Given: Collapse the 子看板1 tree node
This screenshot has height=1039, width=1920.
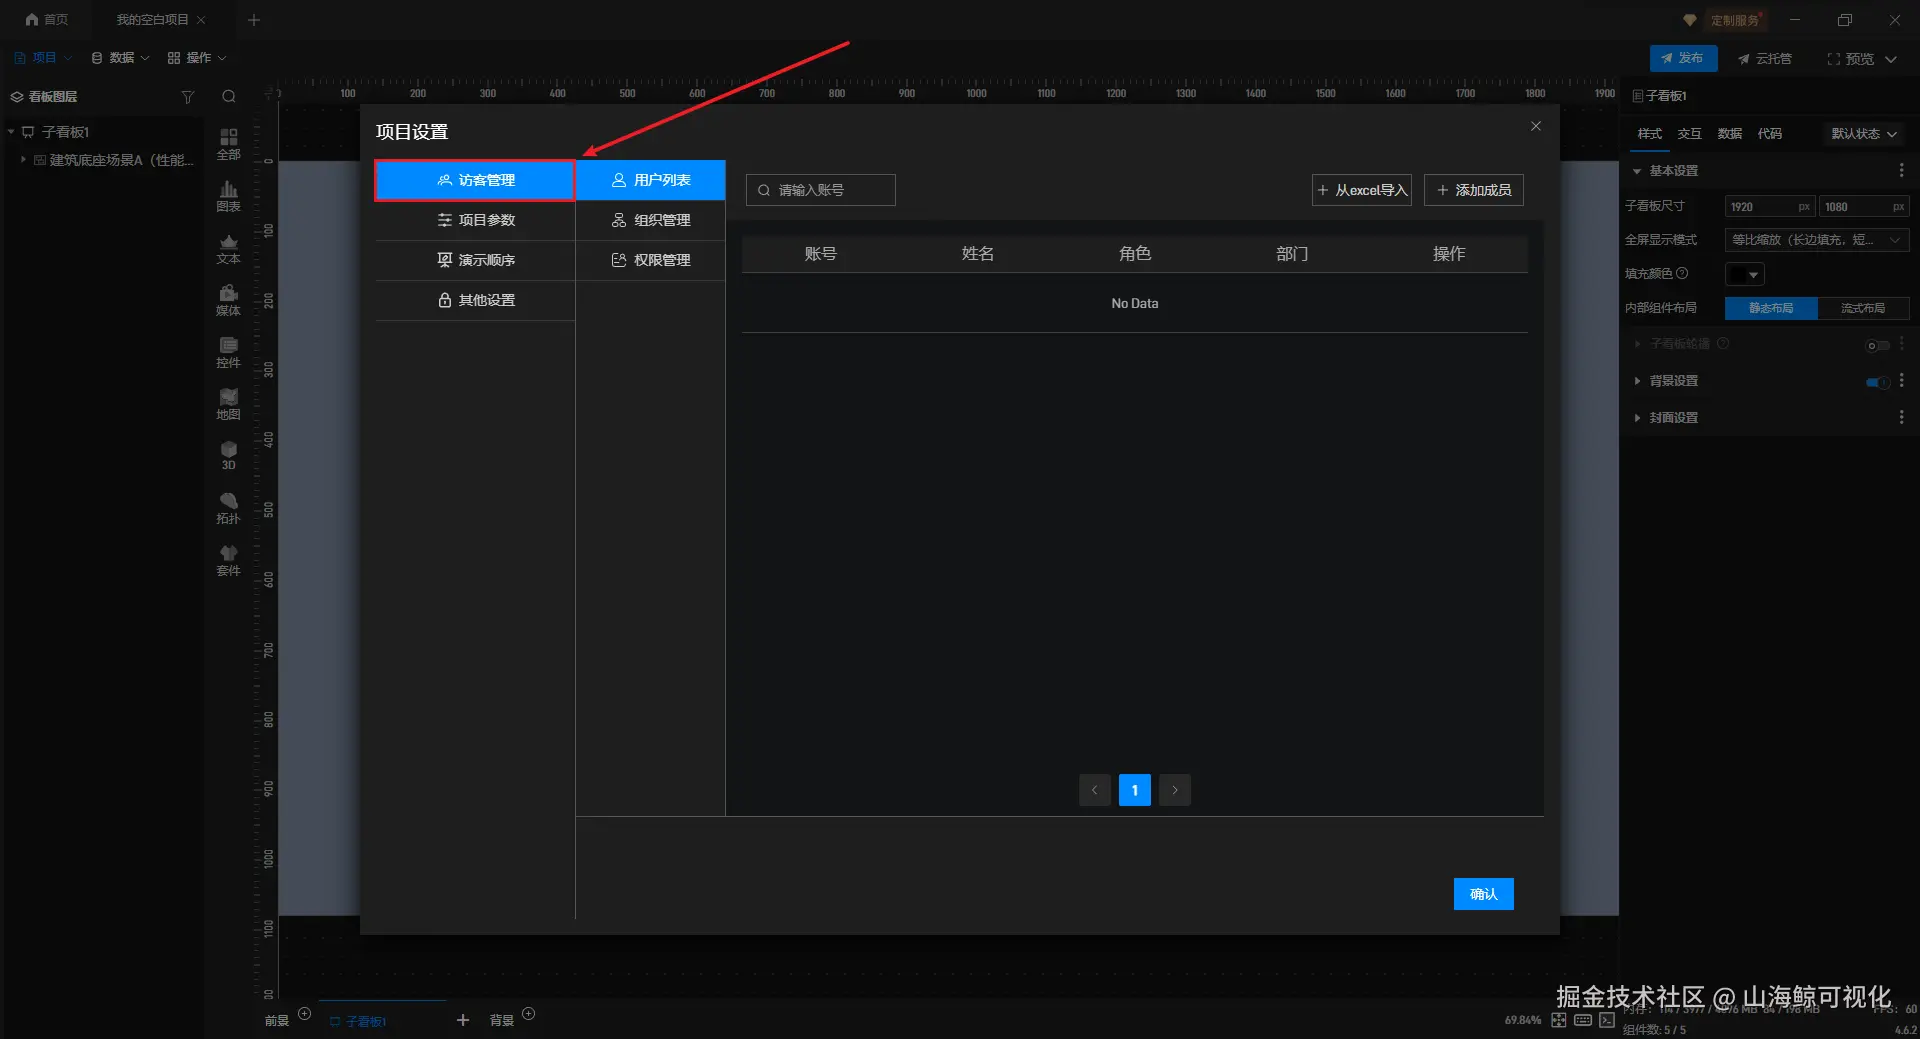Looking at the screenshot, I should click(11, 132).
